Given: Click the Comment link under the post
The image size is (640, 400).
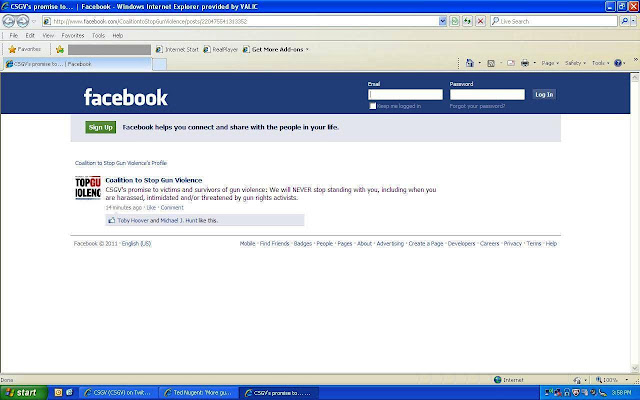Looking at the screenshot, I should (x=172, y=207).
